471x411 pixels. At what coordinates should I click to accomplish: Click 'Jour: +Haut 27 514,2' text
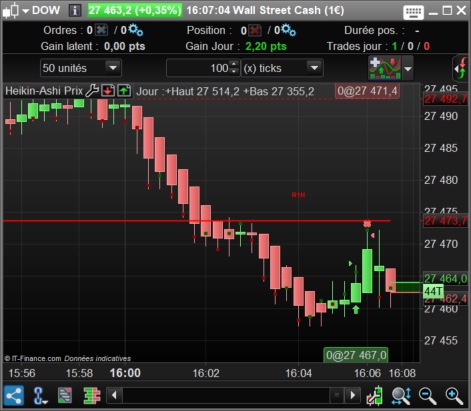click(x=188, y=91)
